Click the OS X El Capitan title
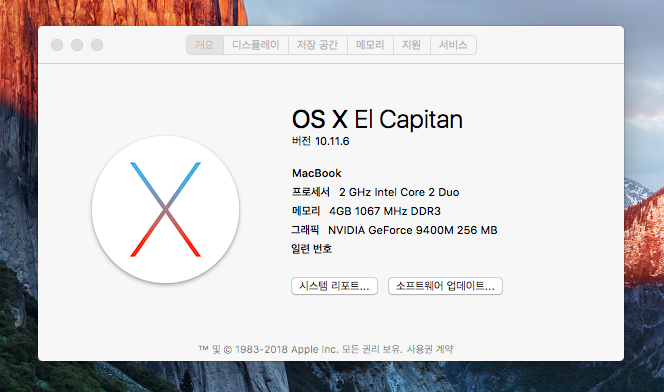664x392 pixels. click(377, 119)
